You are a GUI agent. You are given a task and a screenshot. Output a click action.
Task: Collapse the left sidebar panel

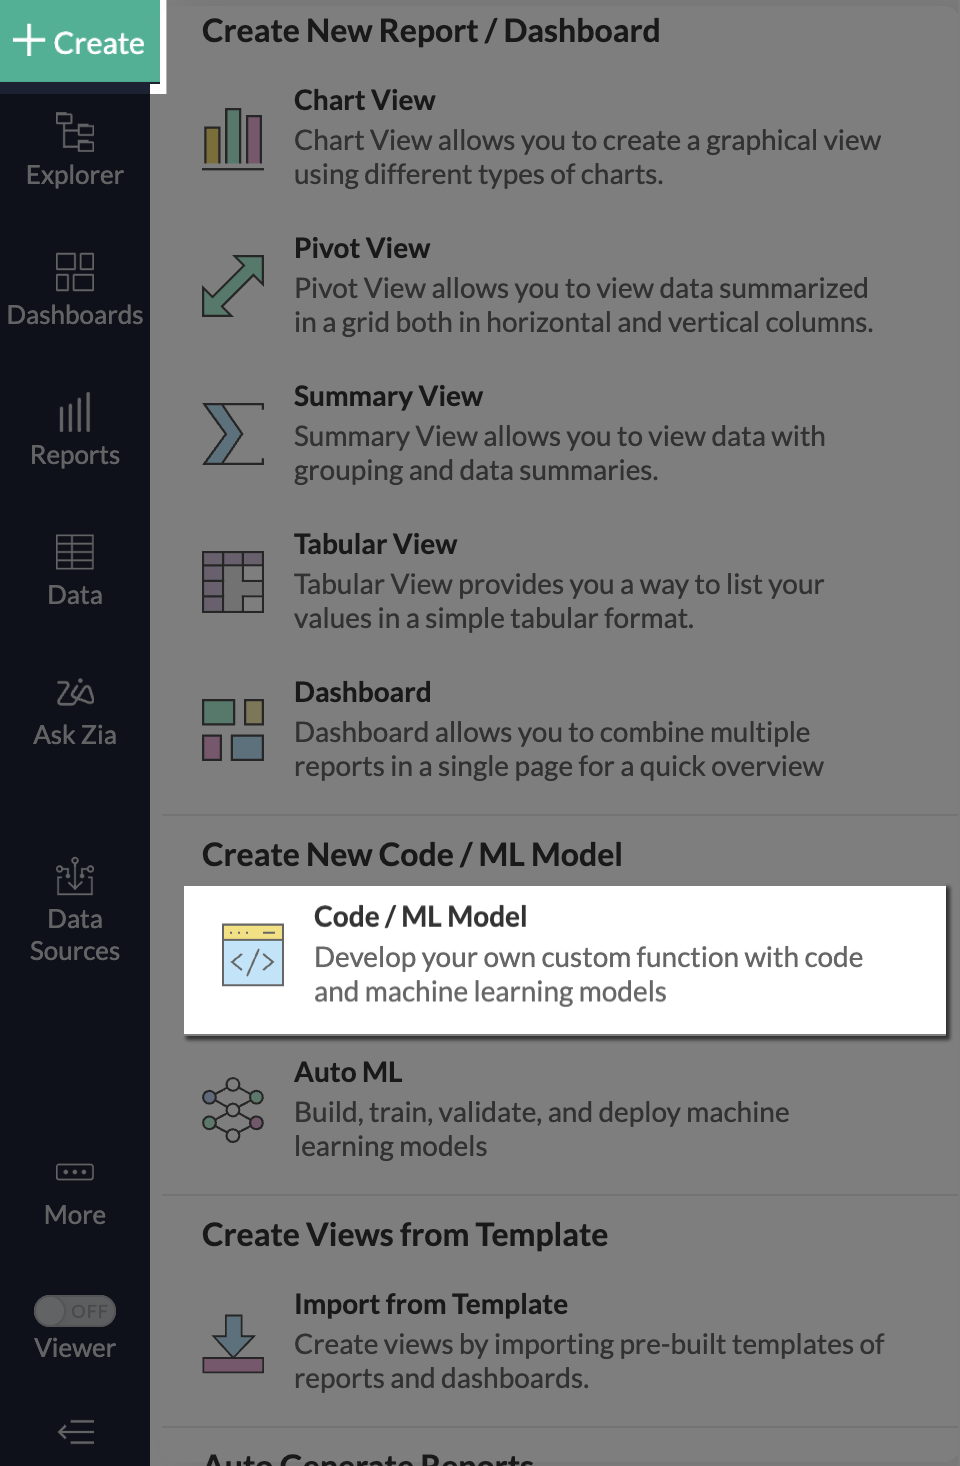pos(76,1432)
